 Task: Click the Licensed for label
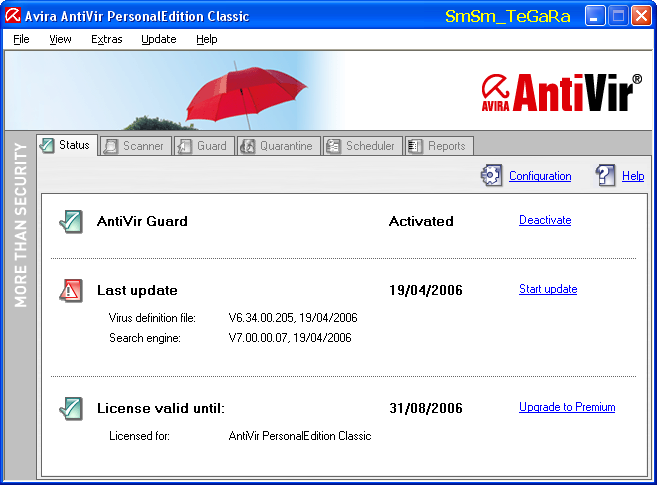[139, 436]
